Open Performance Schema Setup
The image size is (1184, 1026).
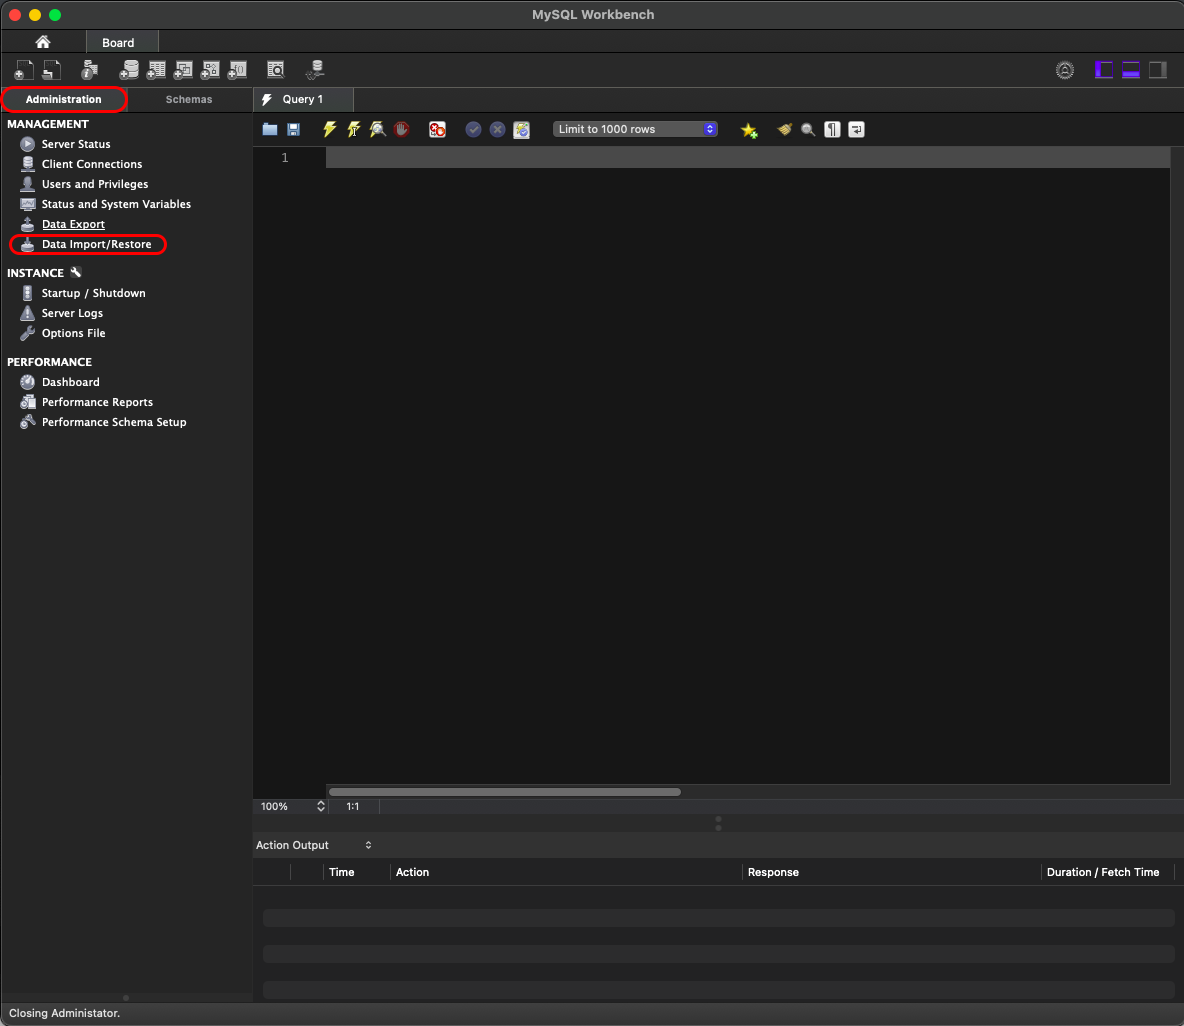(x=114, y=422)
